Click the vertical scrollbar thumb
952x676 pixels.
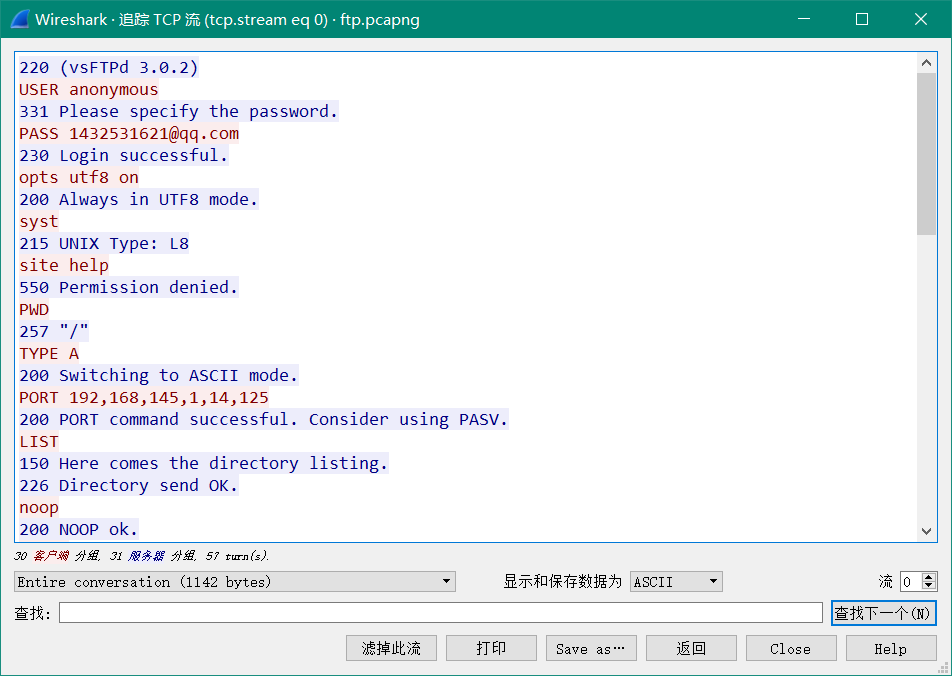926,154
